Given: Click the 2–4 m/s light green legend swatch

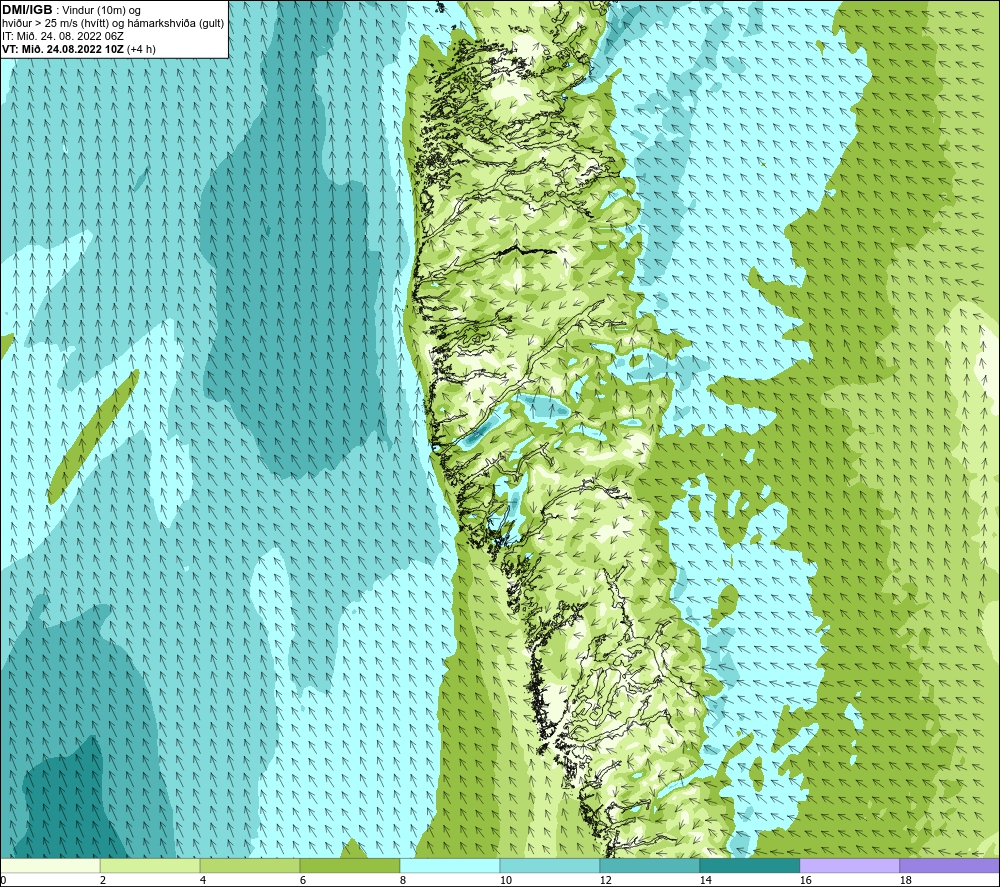Looking at the screenshot, I should [x=150, y=865].
